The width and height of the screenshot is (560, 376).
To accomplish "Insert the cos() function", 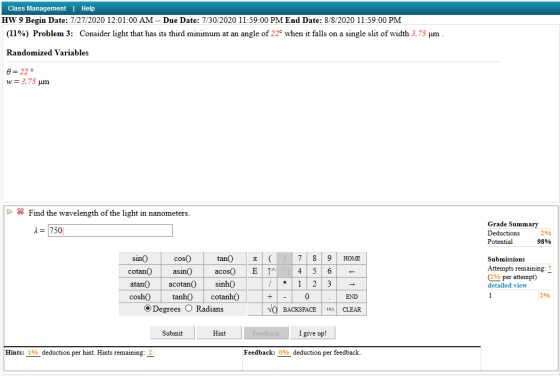I will (182, 258).
